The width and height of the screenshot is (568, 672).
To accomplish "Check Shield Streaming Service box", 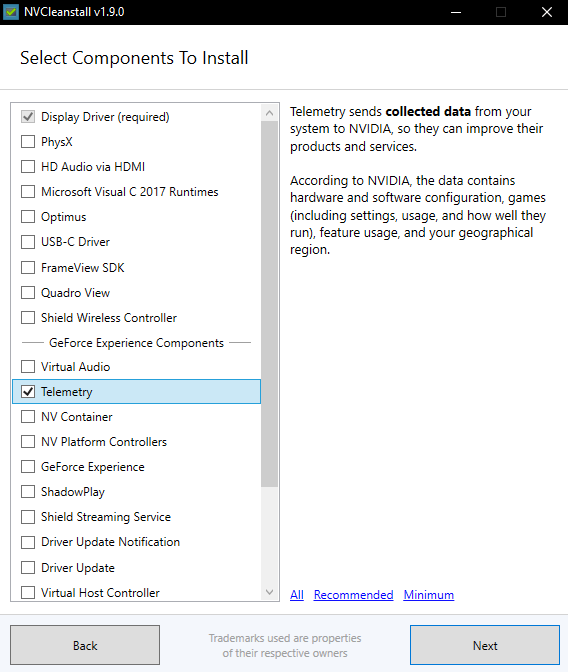I will point(28,517).
